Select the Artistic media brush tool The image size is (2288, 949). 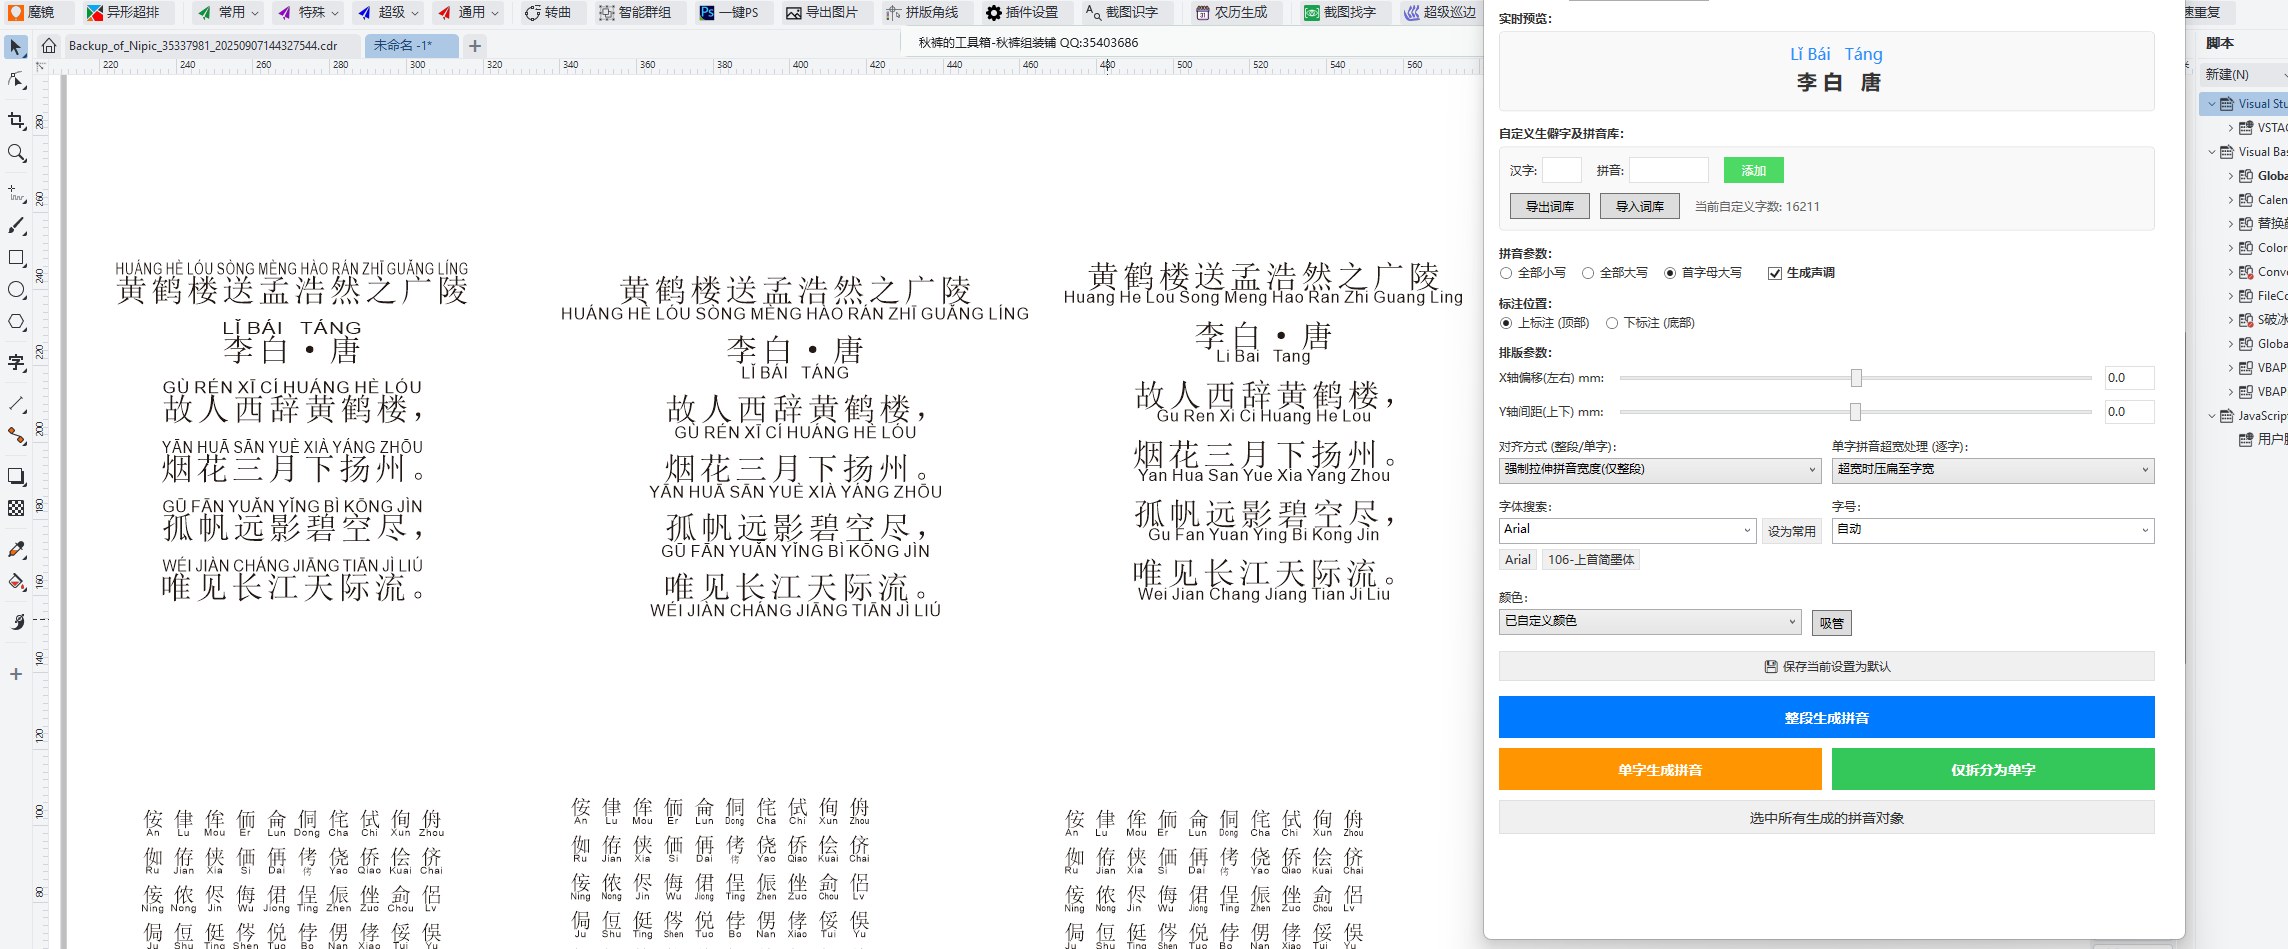[16, 226]
